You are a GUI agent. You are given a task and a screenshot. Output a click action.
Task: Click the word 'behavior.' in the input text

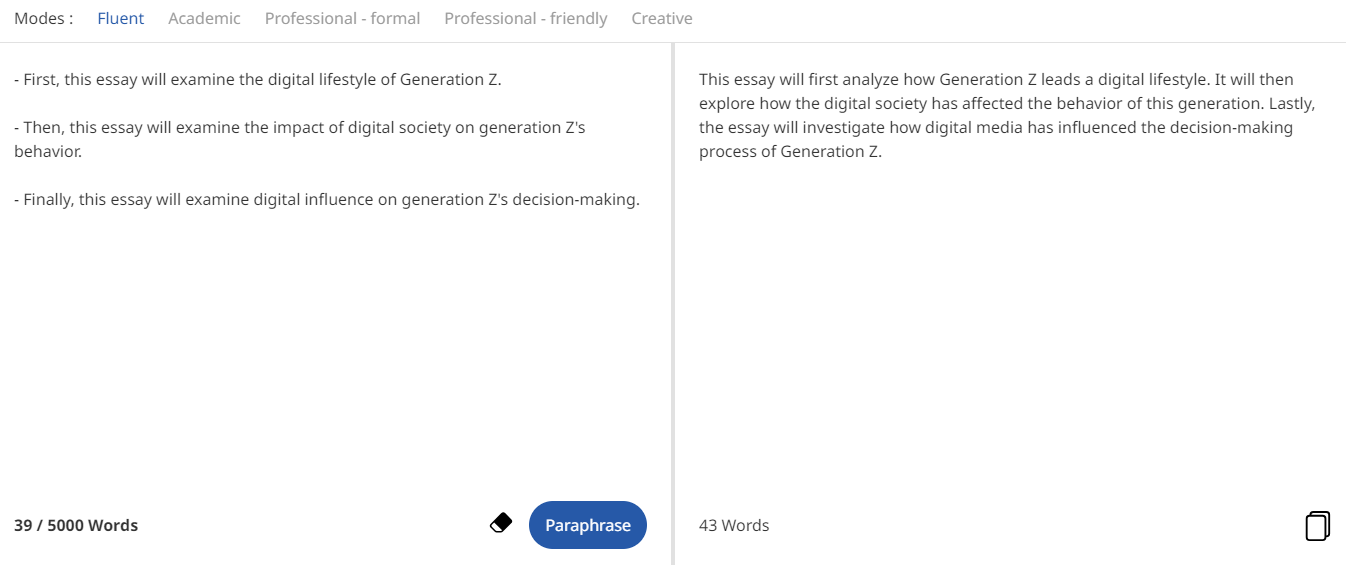coord(48,152)
